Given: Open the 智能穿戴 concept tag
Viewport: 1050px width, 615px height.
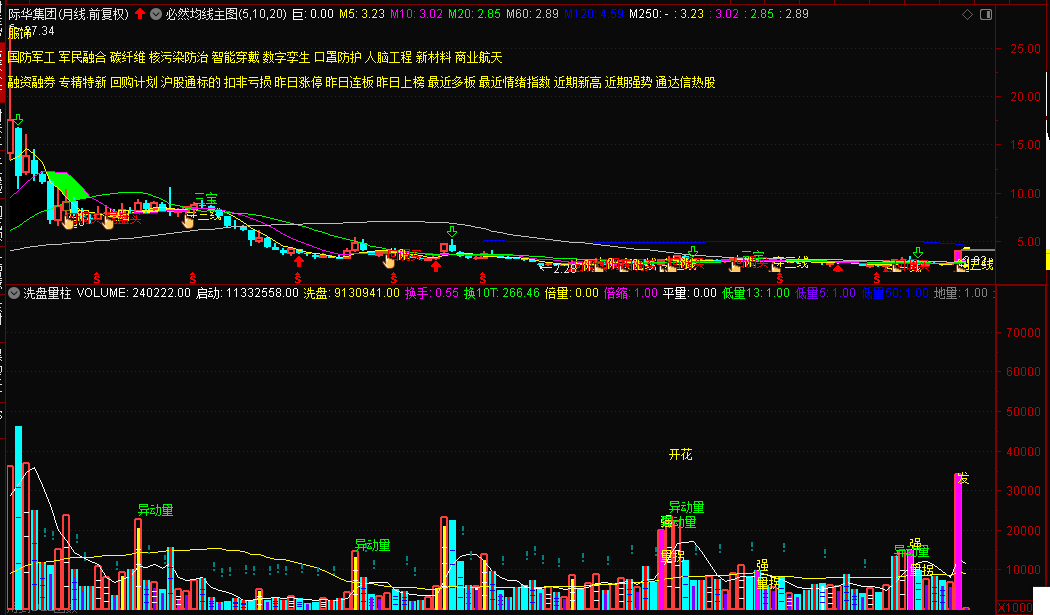Looking at the screenshot, I should [x=236, y=58].
